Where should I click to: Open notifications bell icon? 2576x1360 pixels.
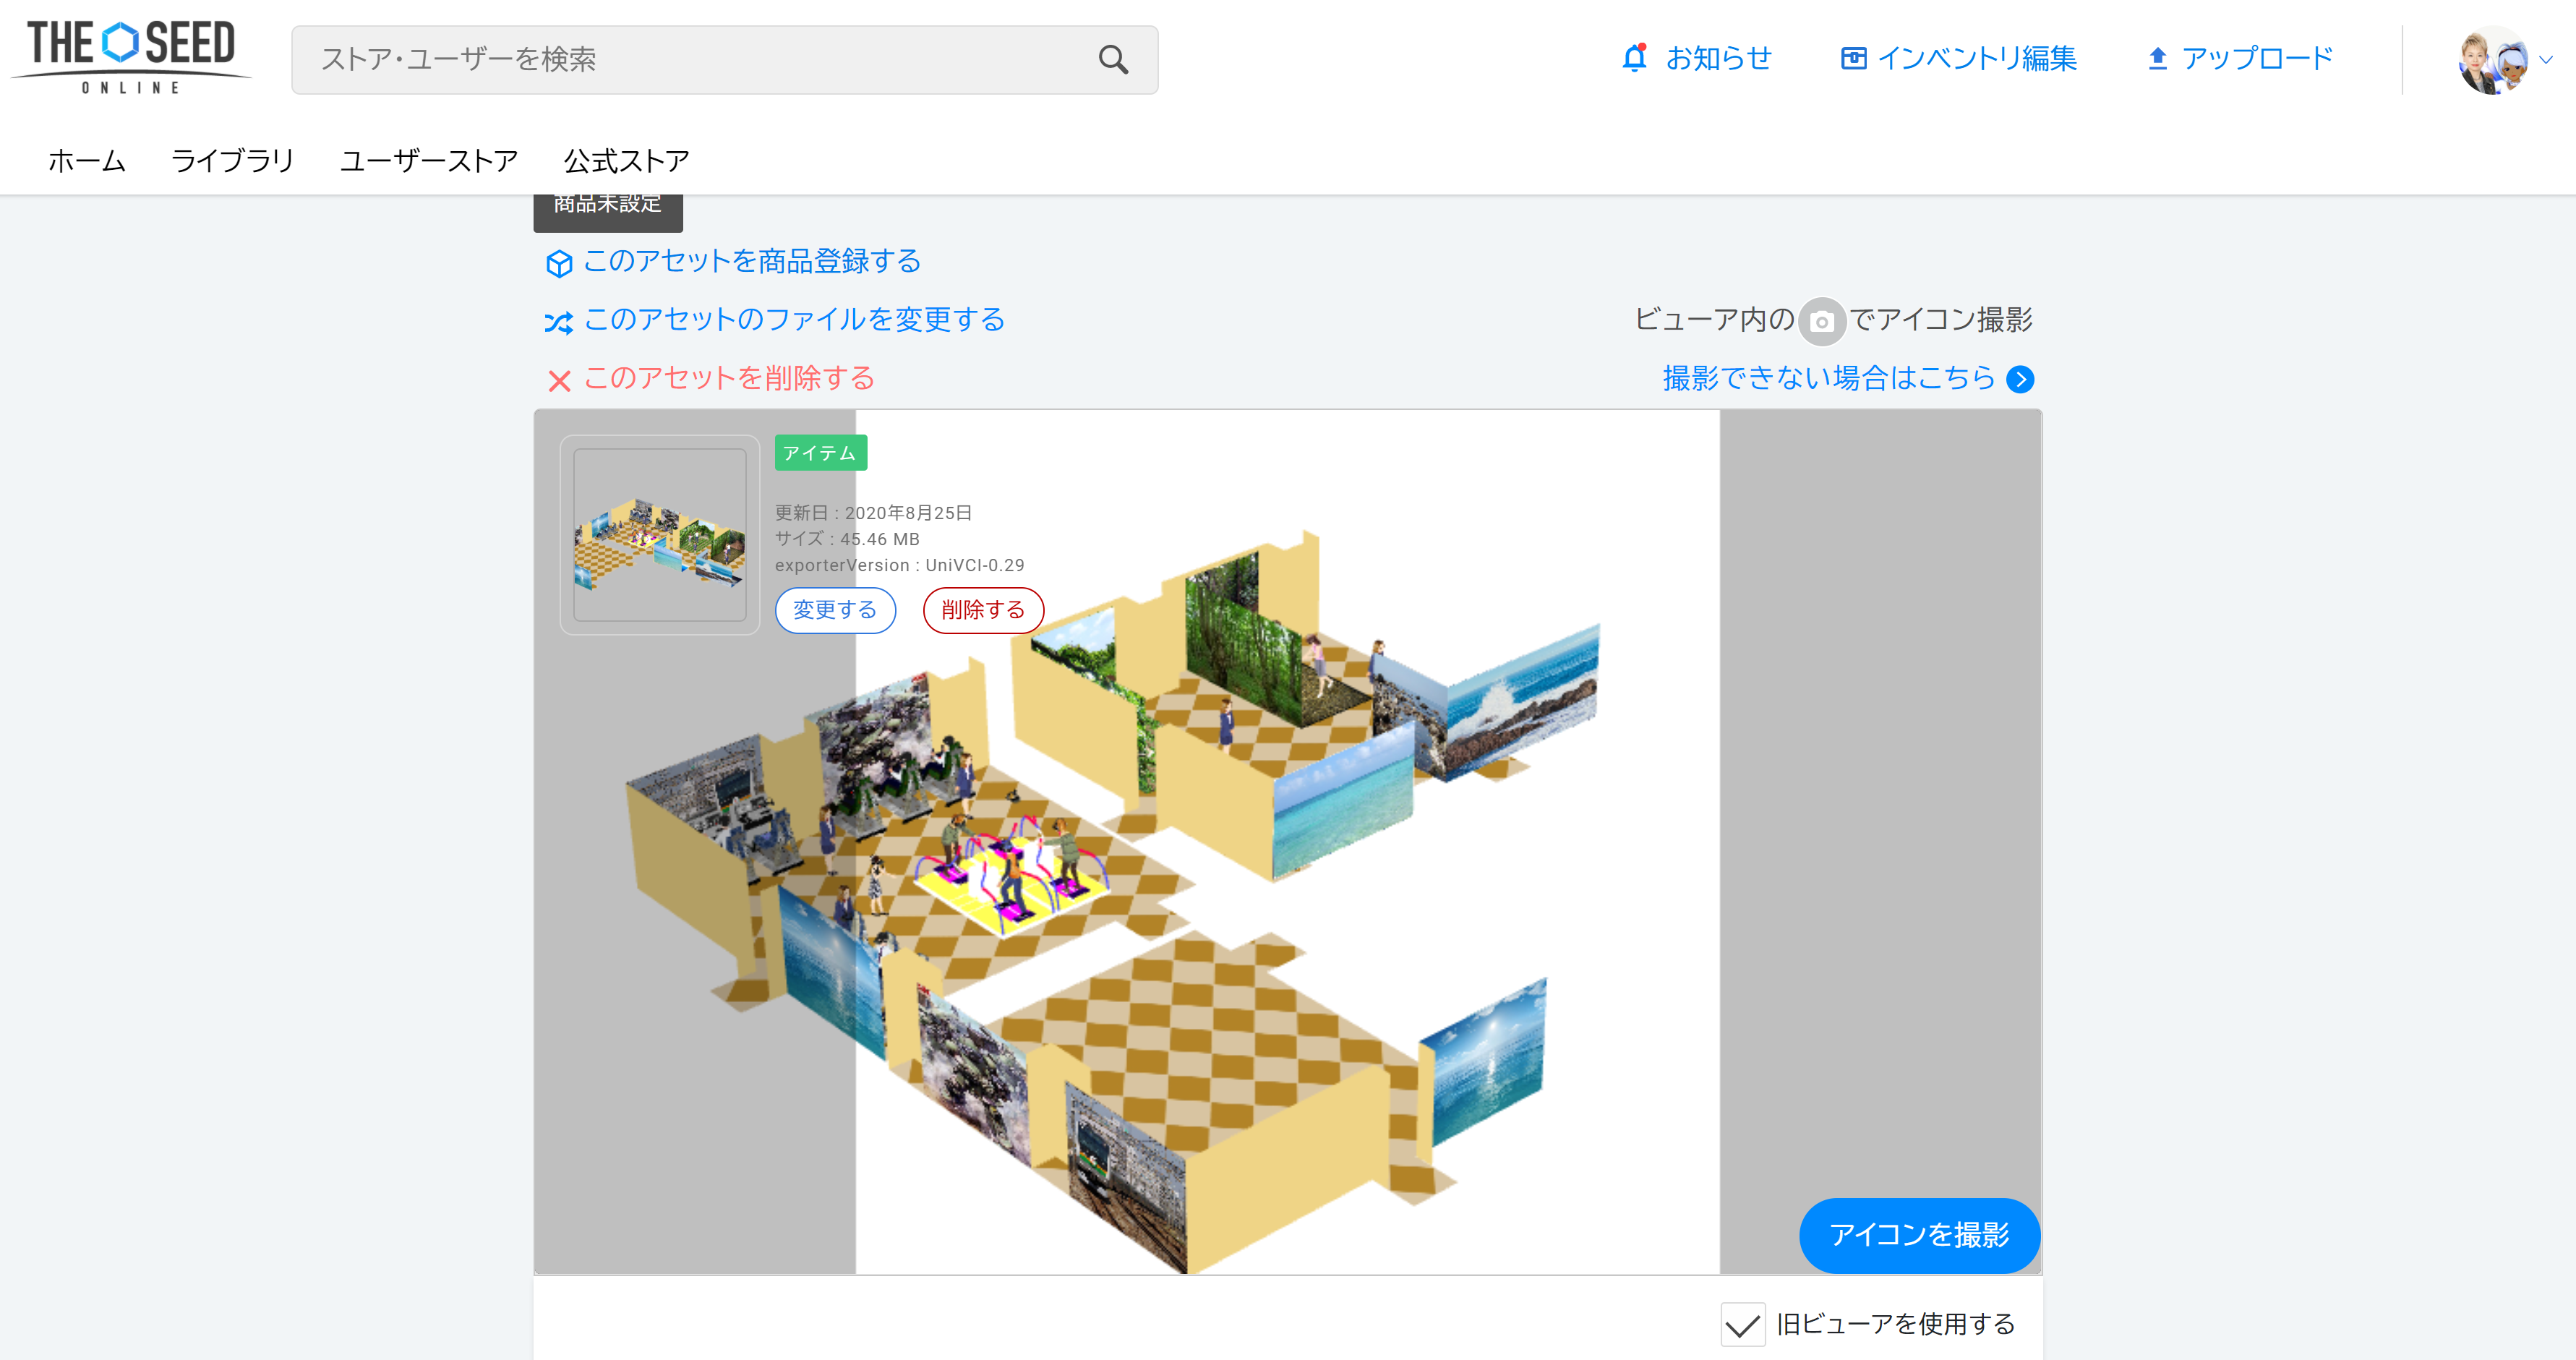pos(1634,58)
